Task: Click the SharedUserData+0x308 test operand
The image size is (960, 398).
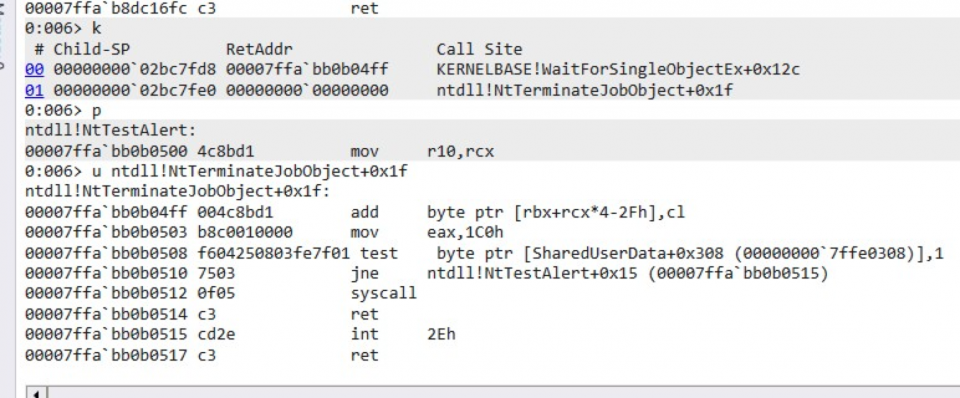Action: click(689, 253)
